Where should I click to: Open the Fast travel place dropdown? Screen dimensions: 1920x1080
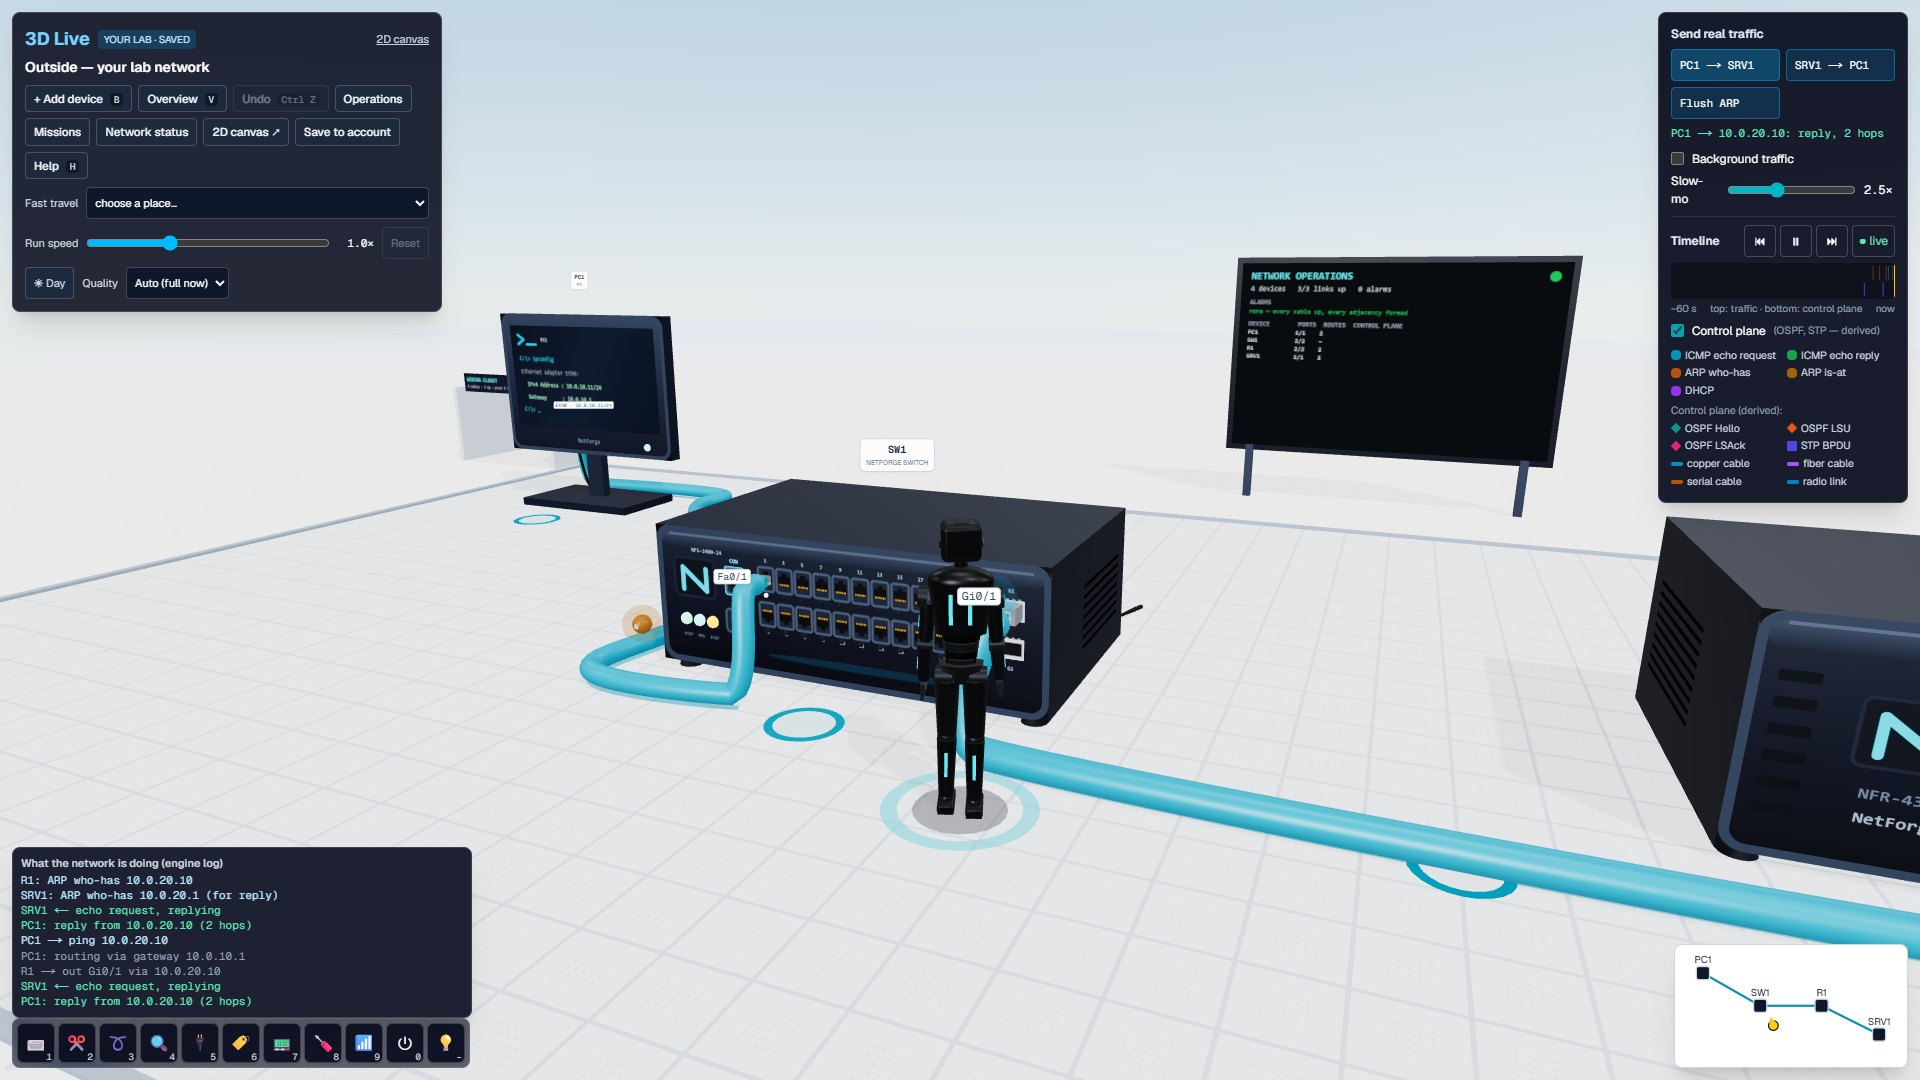click(257, 203)
